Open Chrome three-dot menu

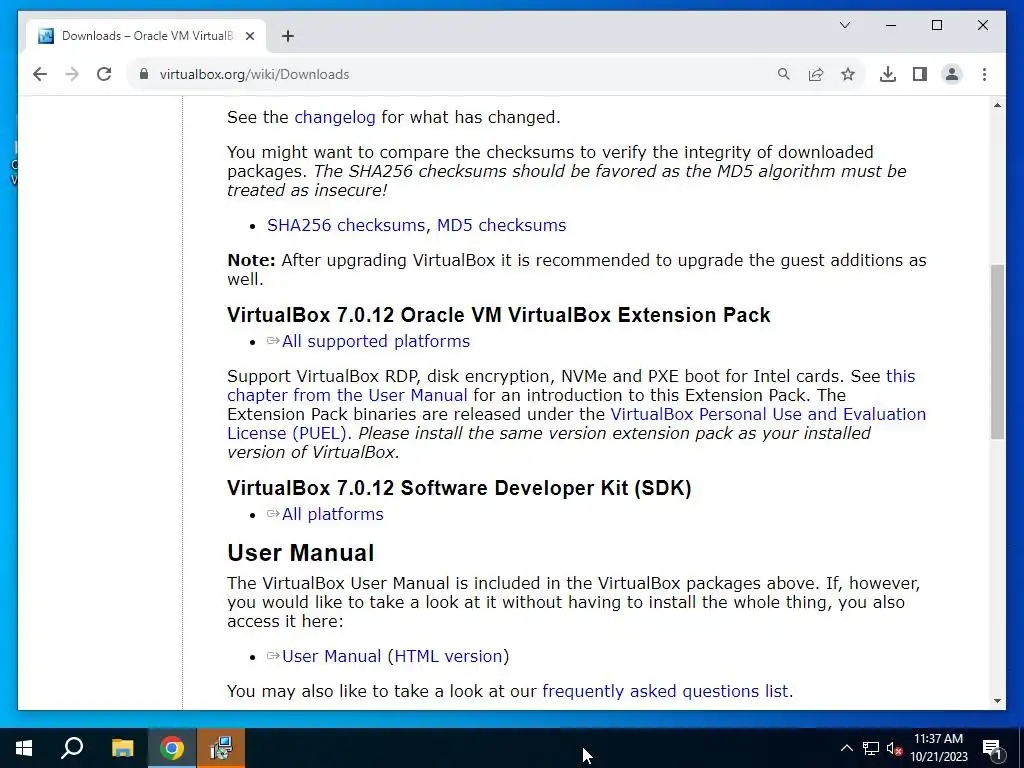click(984, 74)
